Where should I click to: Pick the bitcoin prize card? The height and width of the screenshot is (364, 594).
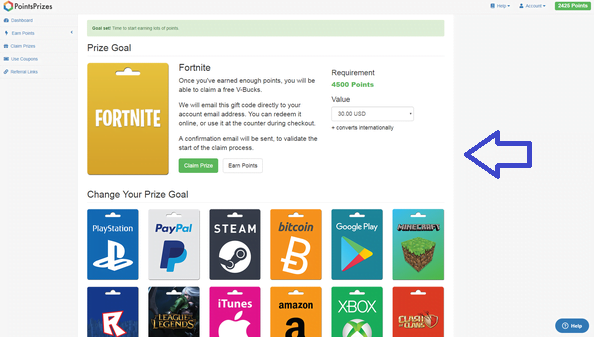click(x=296, y=245)
